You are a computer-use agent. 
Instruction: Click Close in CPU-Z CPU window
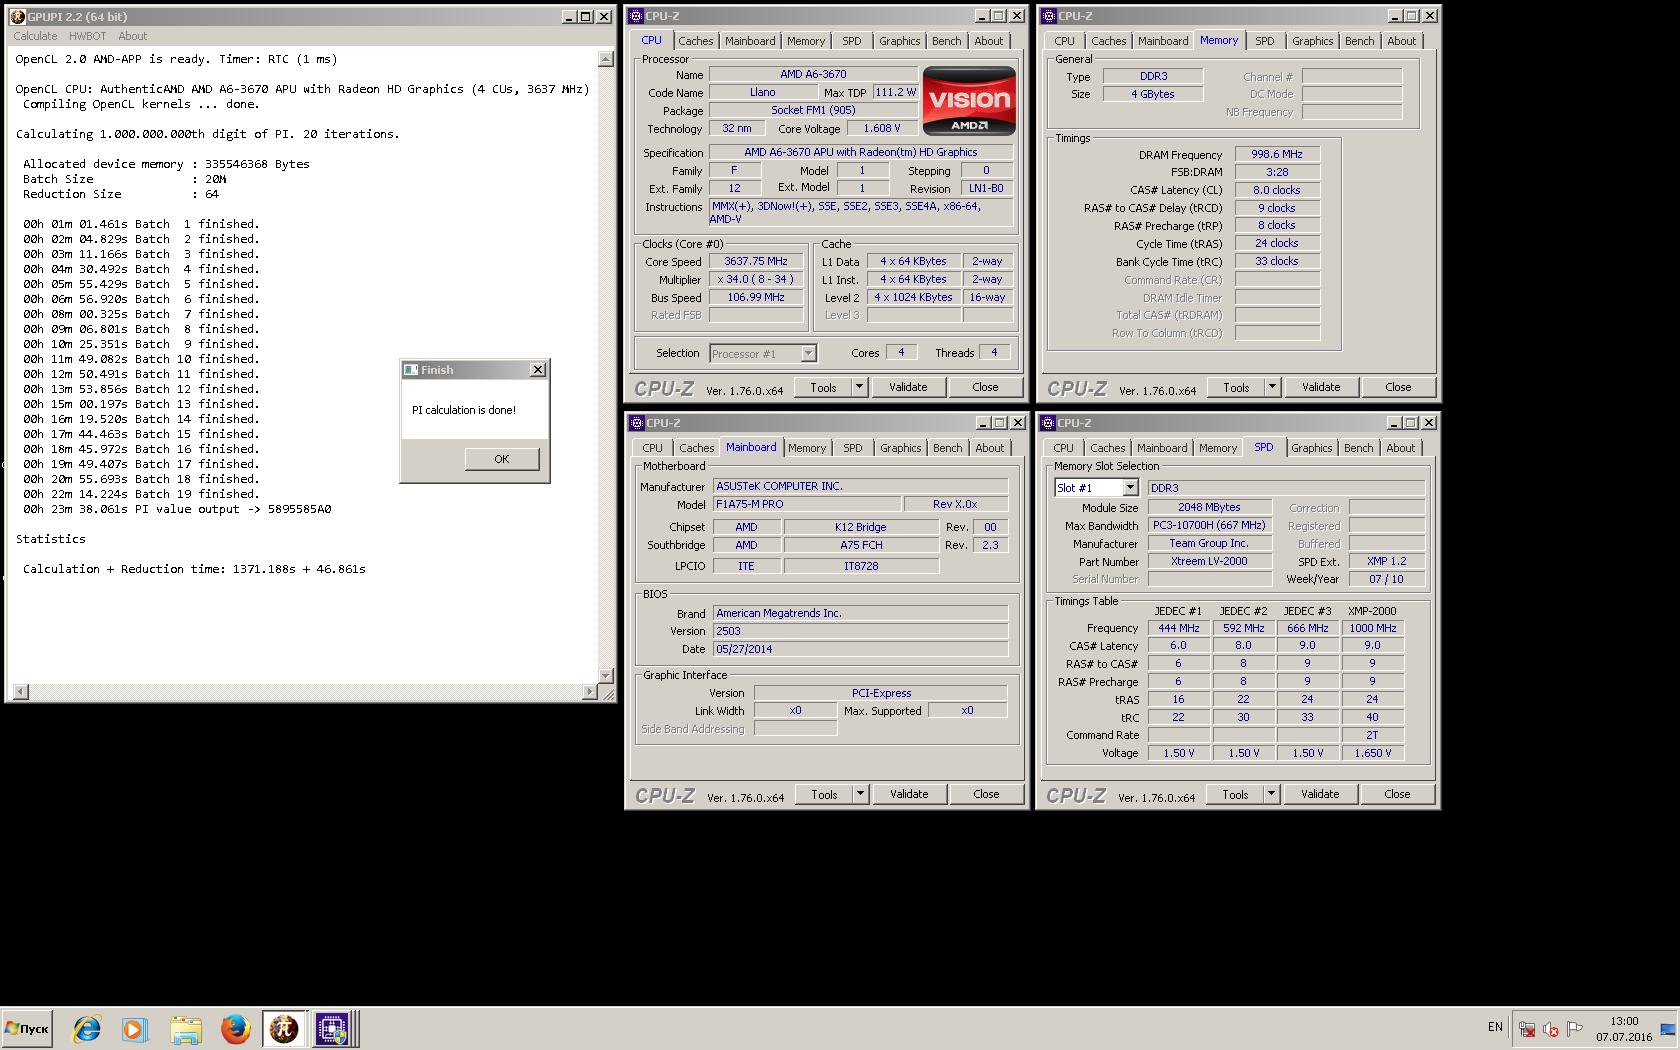tap(985, 387)
